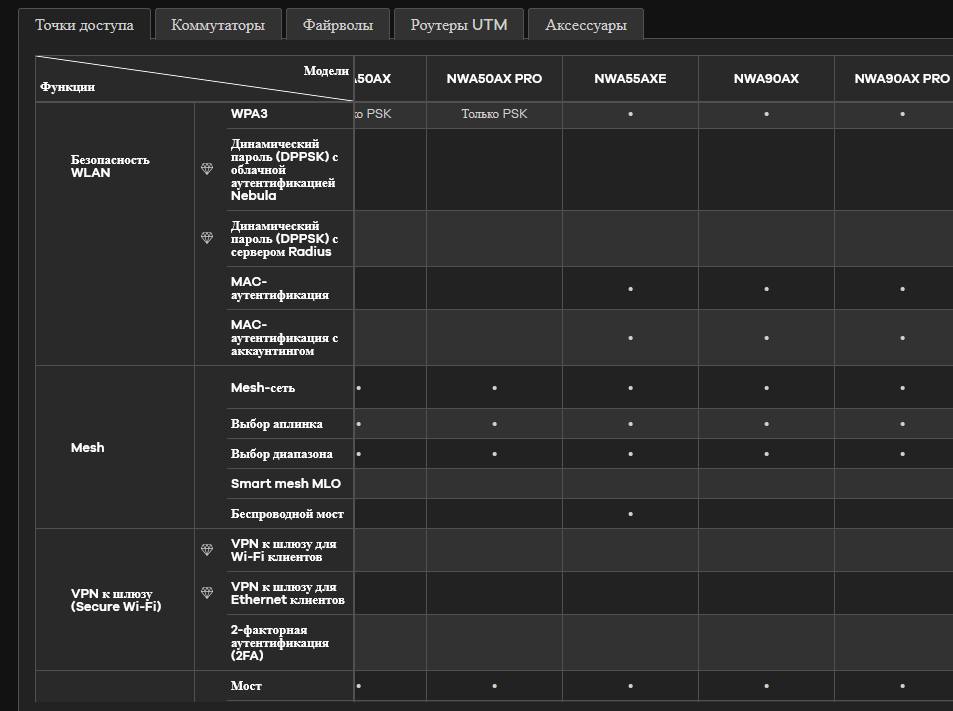The height and width of the screenshot is (711, 953).
Task: Open the Точки доступа tab
Action: click(x=84, y=25)
